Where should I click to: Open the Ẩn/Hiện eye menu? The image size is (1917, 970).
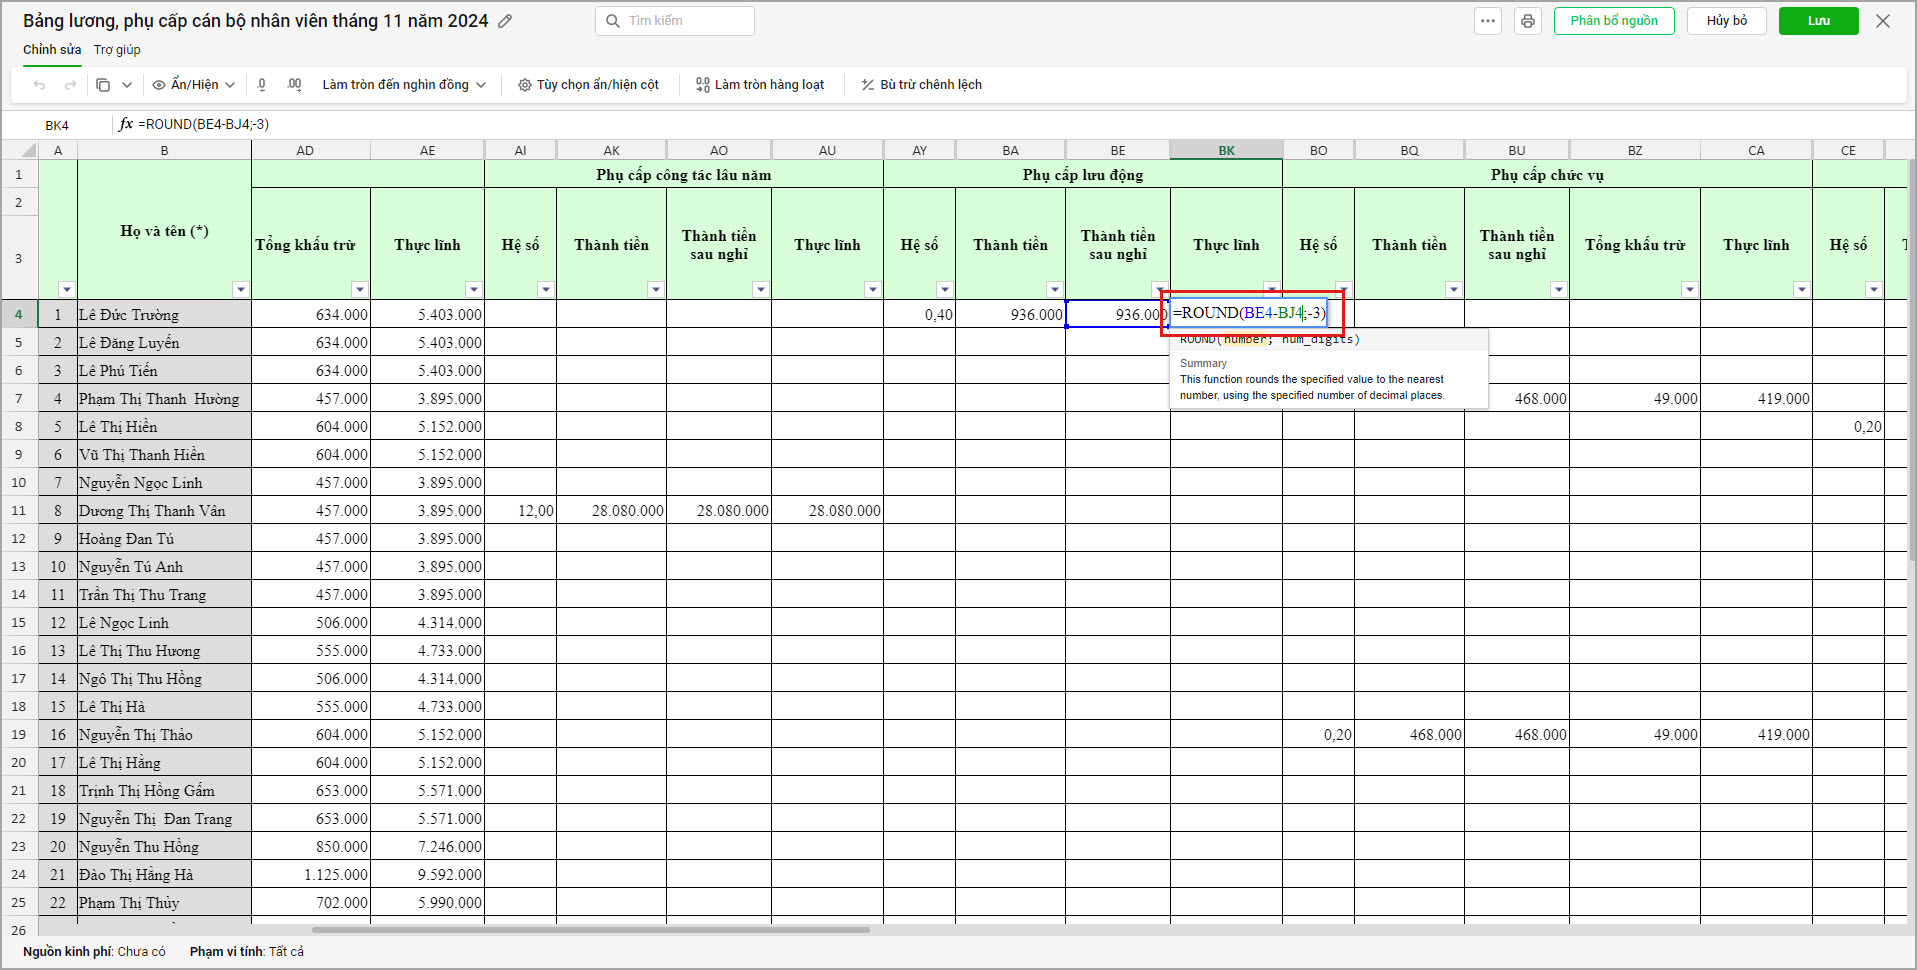[x=194, y=85]
